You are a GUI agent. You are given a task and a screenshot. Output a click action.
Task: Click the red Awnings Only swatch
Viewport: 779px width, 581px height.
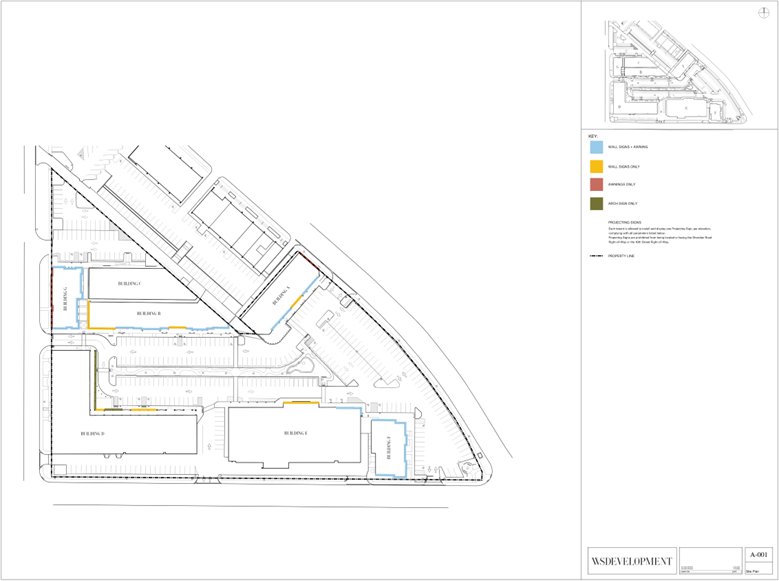point(597,185)
